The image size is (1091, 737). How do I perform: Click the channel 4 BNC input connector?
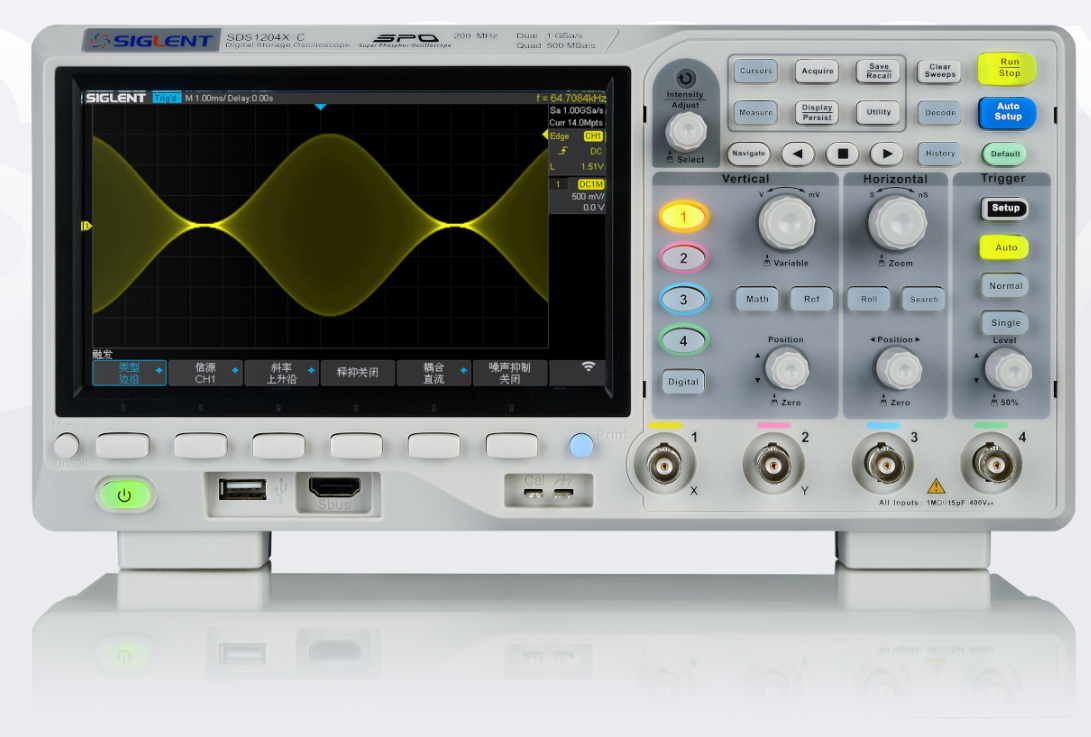(x=992, y=464)
